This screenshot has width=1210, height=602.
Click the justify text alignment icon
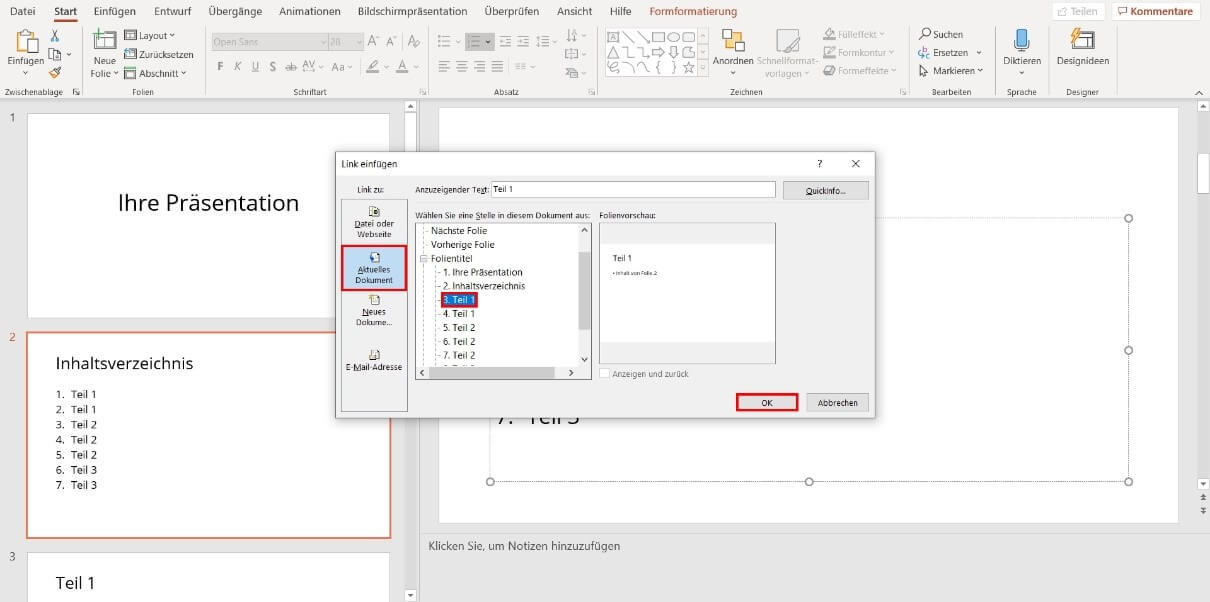tap(497, 67)
